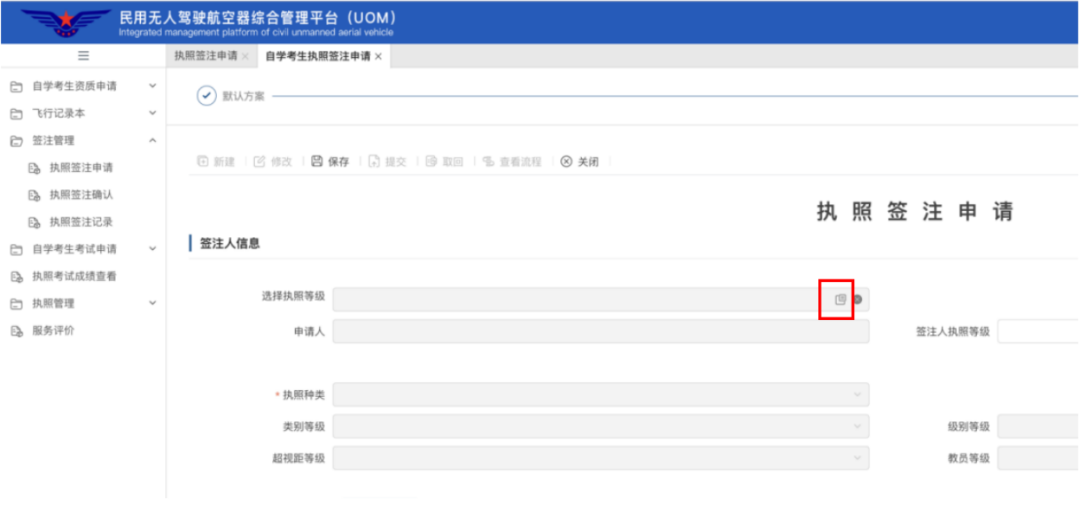Open 查看流程 workflow view
Screen dimensions: 1080x512
[x=512, y=162]
